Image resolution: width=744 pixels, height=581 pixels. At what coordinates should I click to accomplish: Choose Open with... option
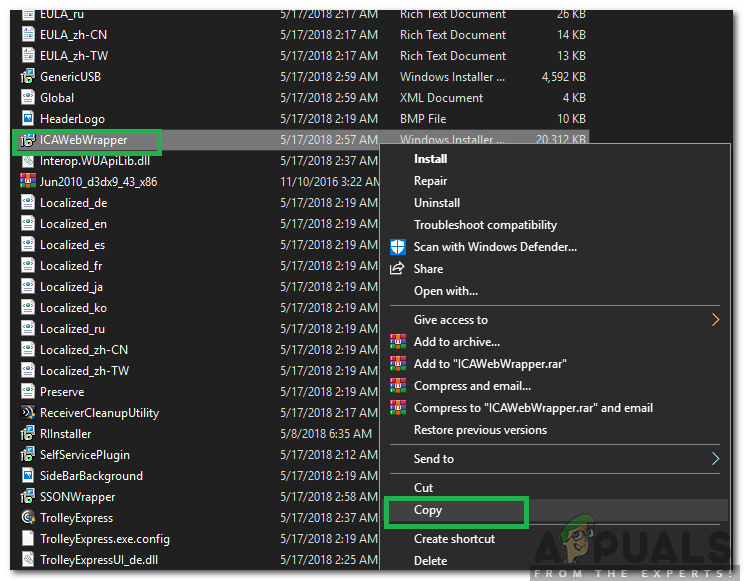[x=446, y=291]
